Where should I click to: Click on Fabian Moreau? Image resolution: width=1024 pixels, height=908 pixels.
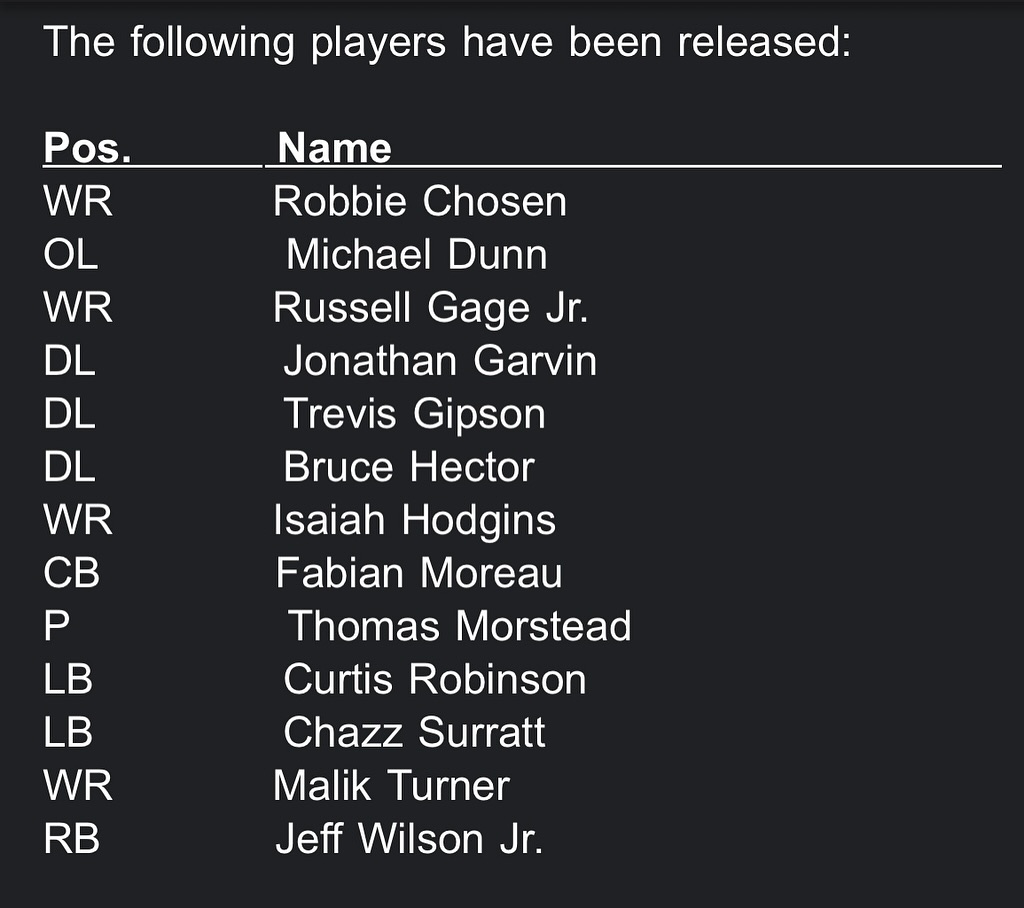point(419,573)
